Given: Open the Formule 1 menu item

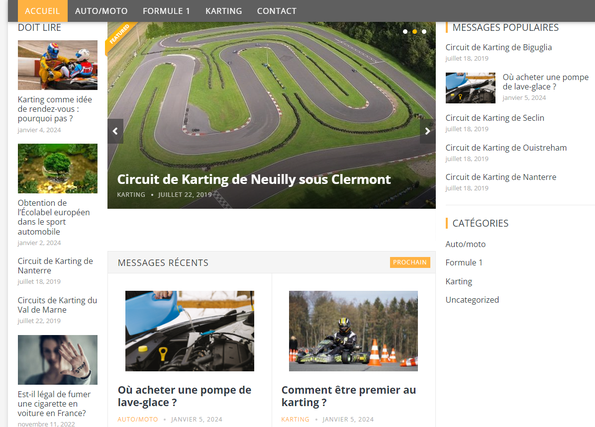Looking at the screenshot, I should pos(166,11).
